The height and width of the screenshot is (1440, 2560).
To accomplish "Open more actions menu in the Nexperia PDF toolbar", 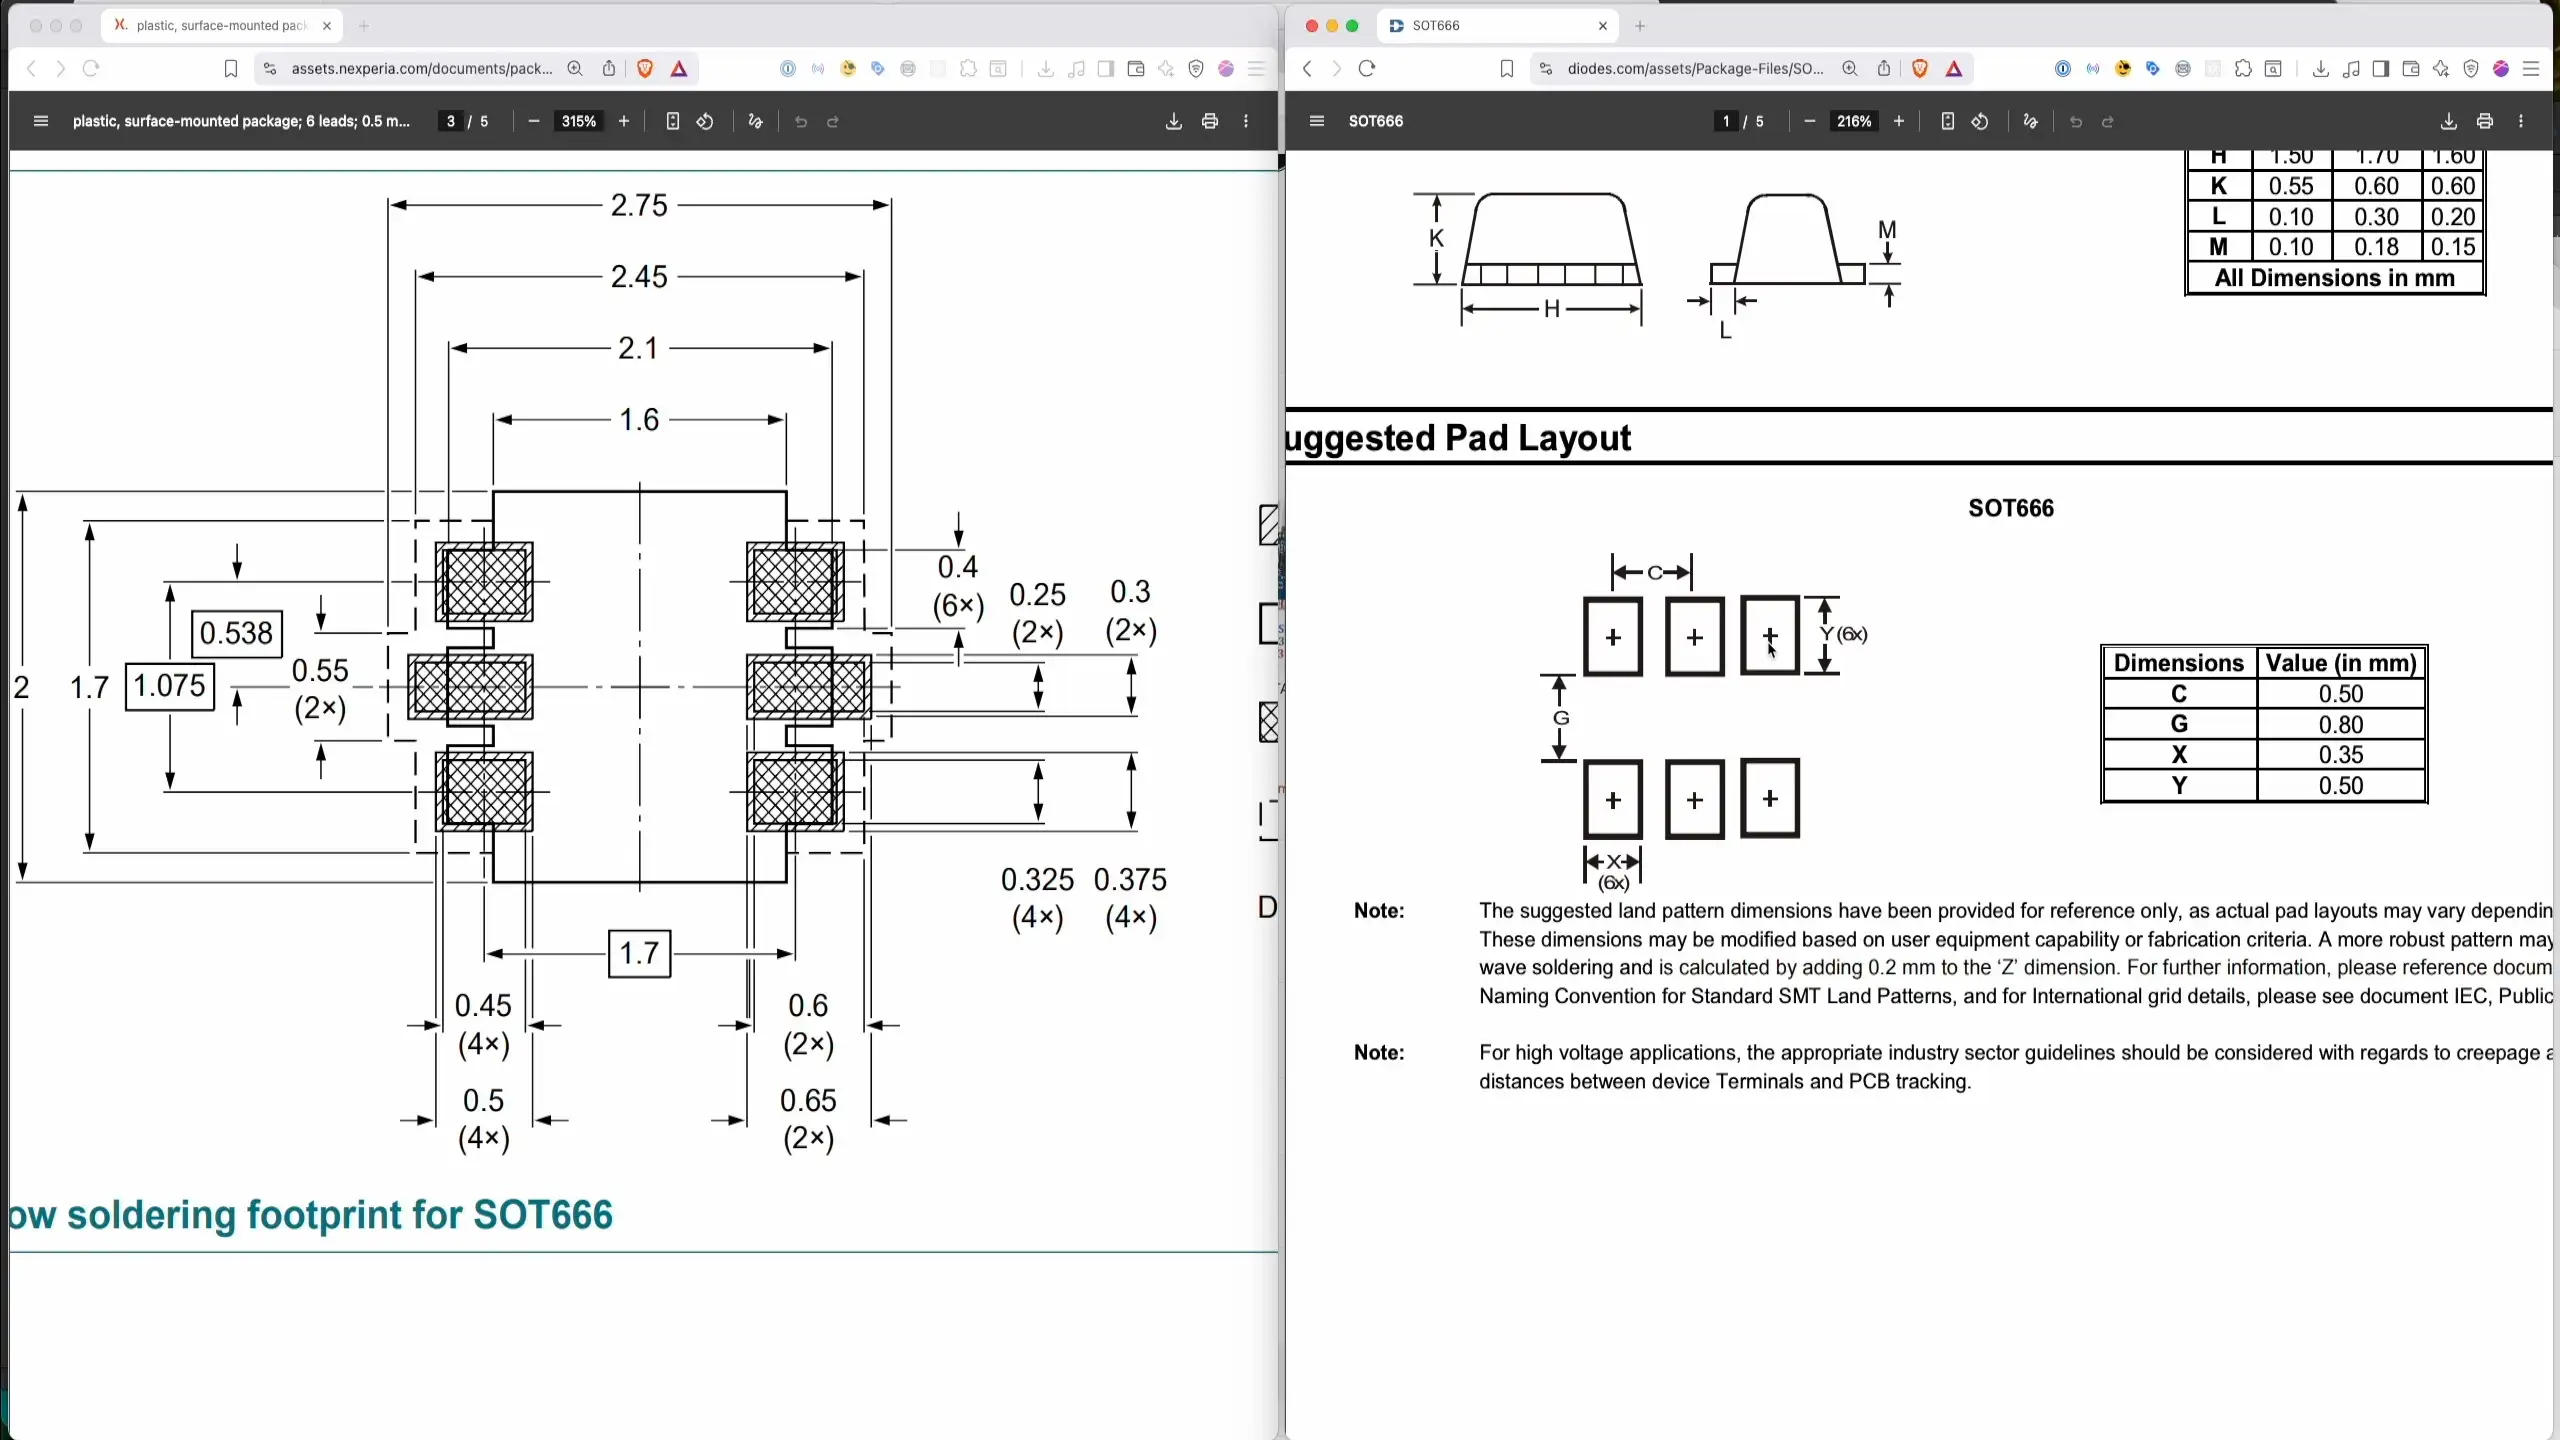I will [x=1245, y=121].
